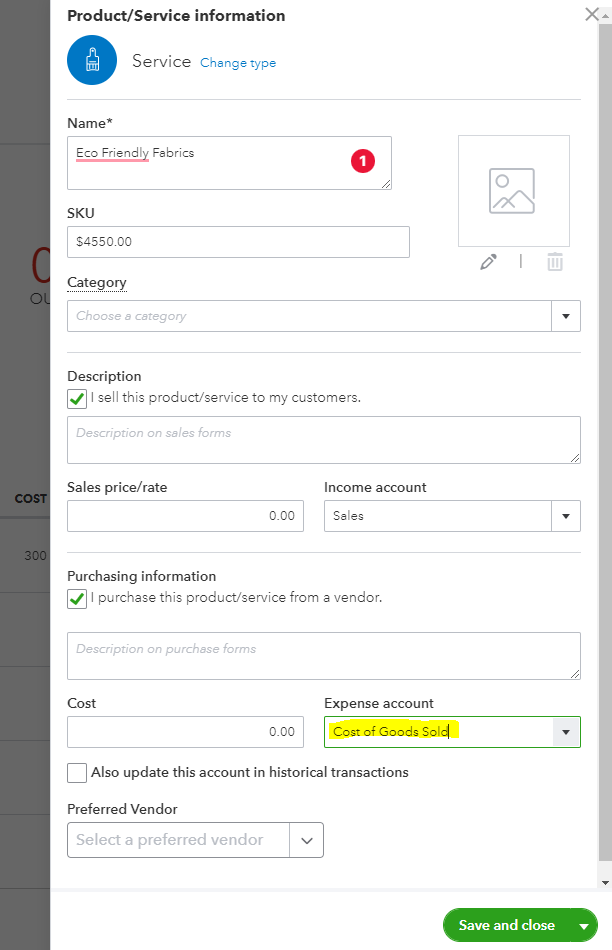The width and height of the screenshot is (612, 950).
Task: Click the trash delete image icon
Action: (x=555, y=262)
